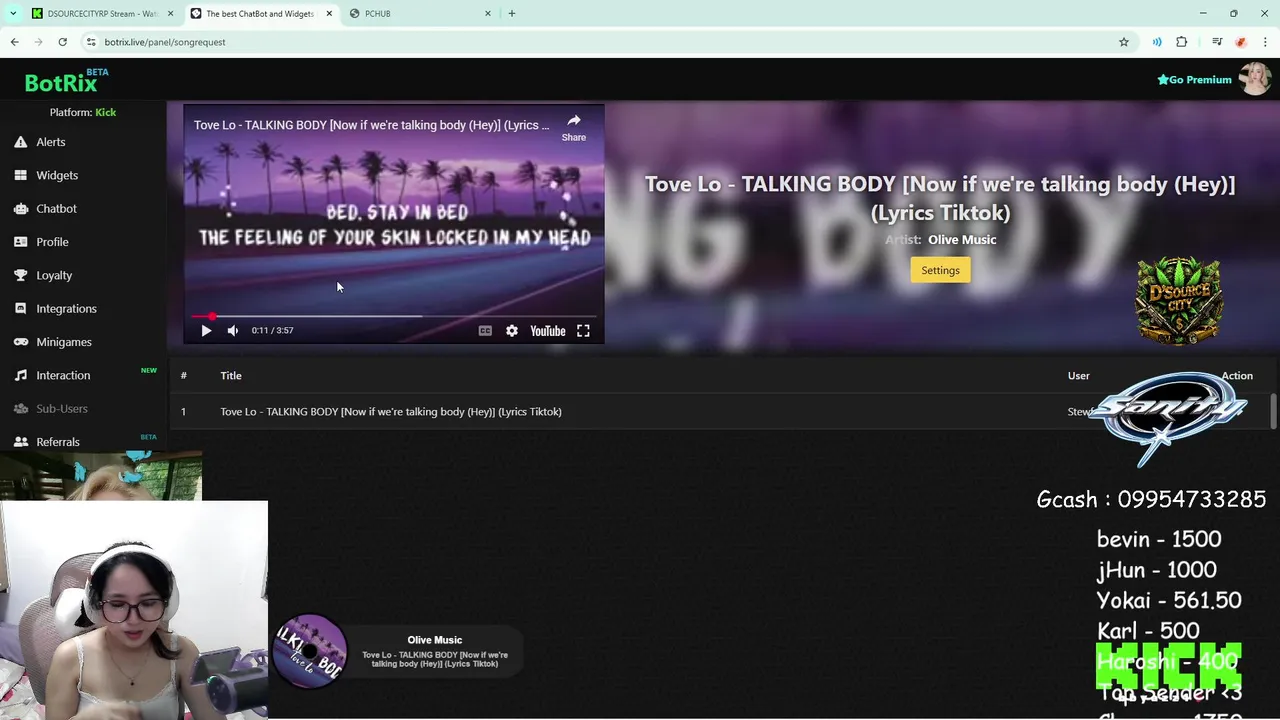Enter fullscreen in the video player

583,331
